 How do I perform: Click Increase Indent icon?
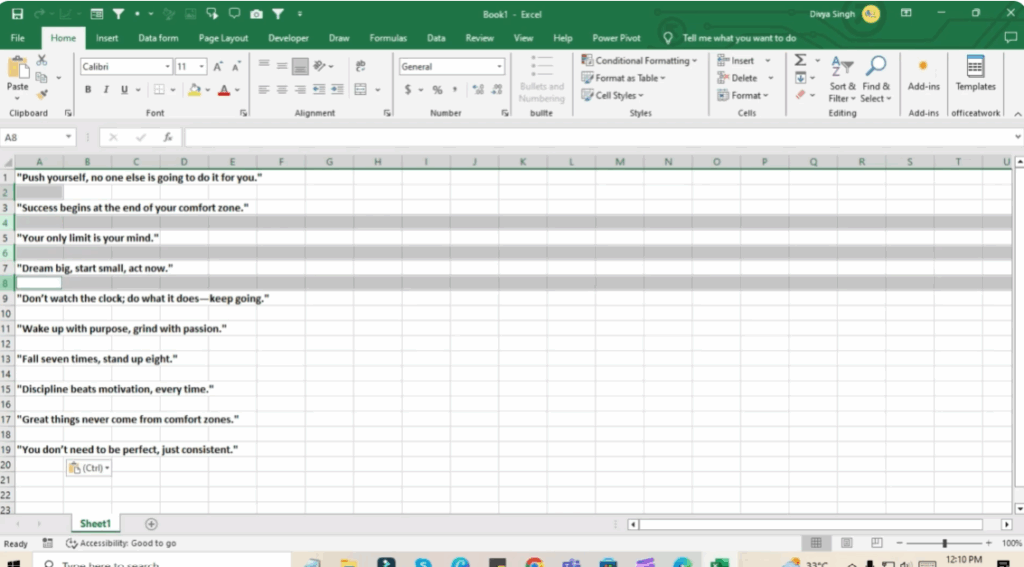click(x=337, y=89)
